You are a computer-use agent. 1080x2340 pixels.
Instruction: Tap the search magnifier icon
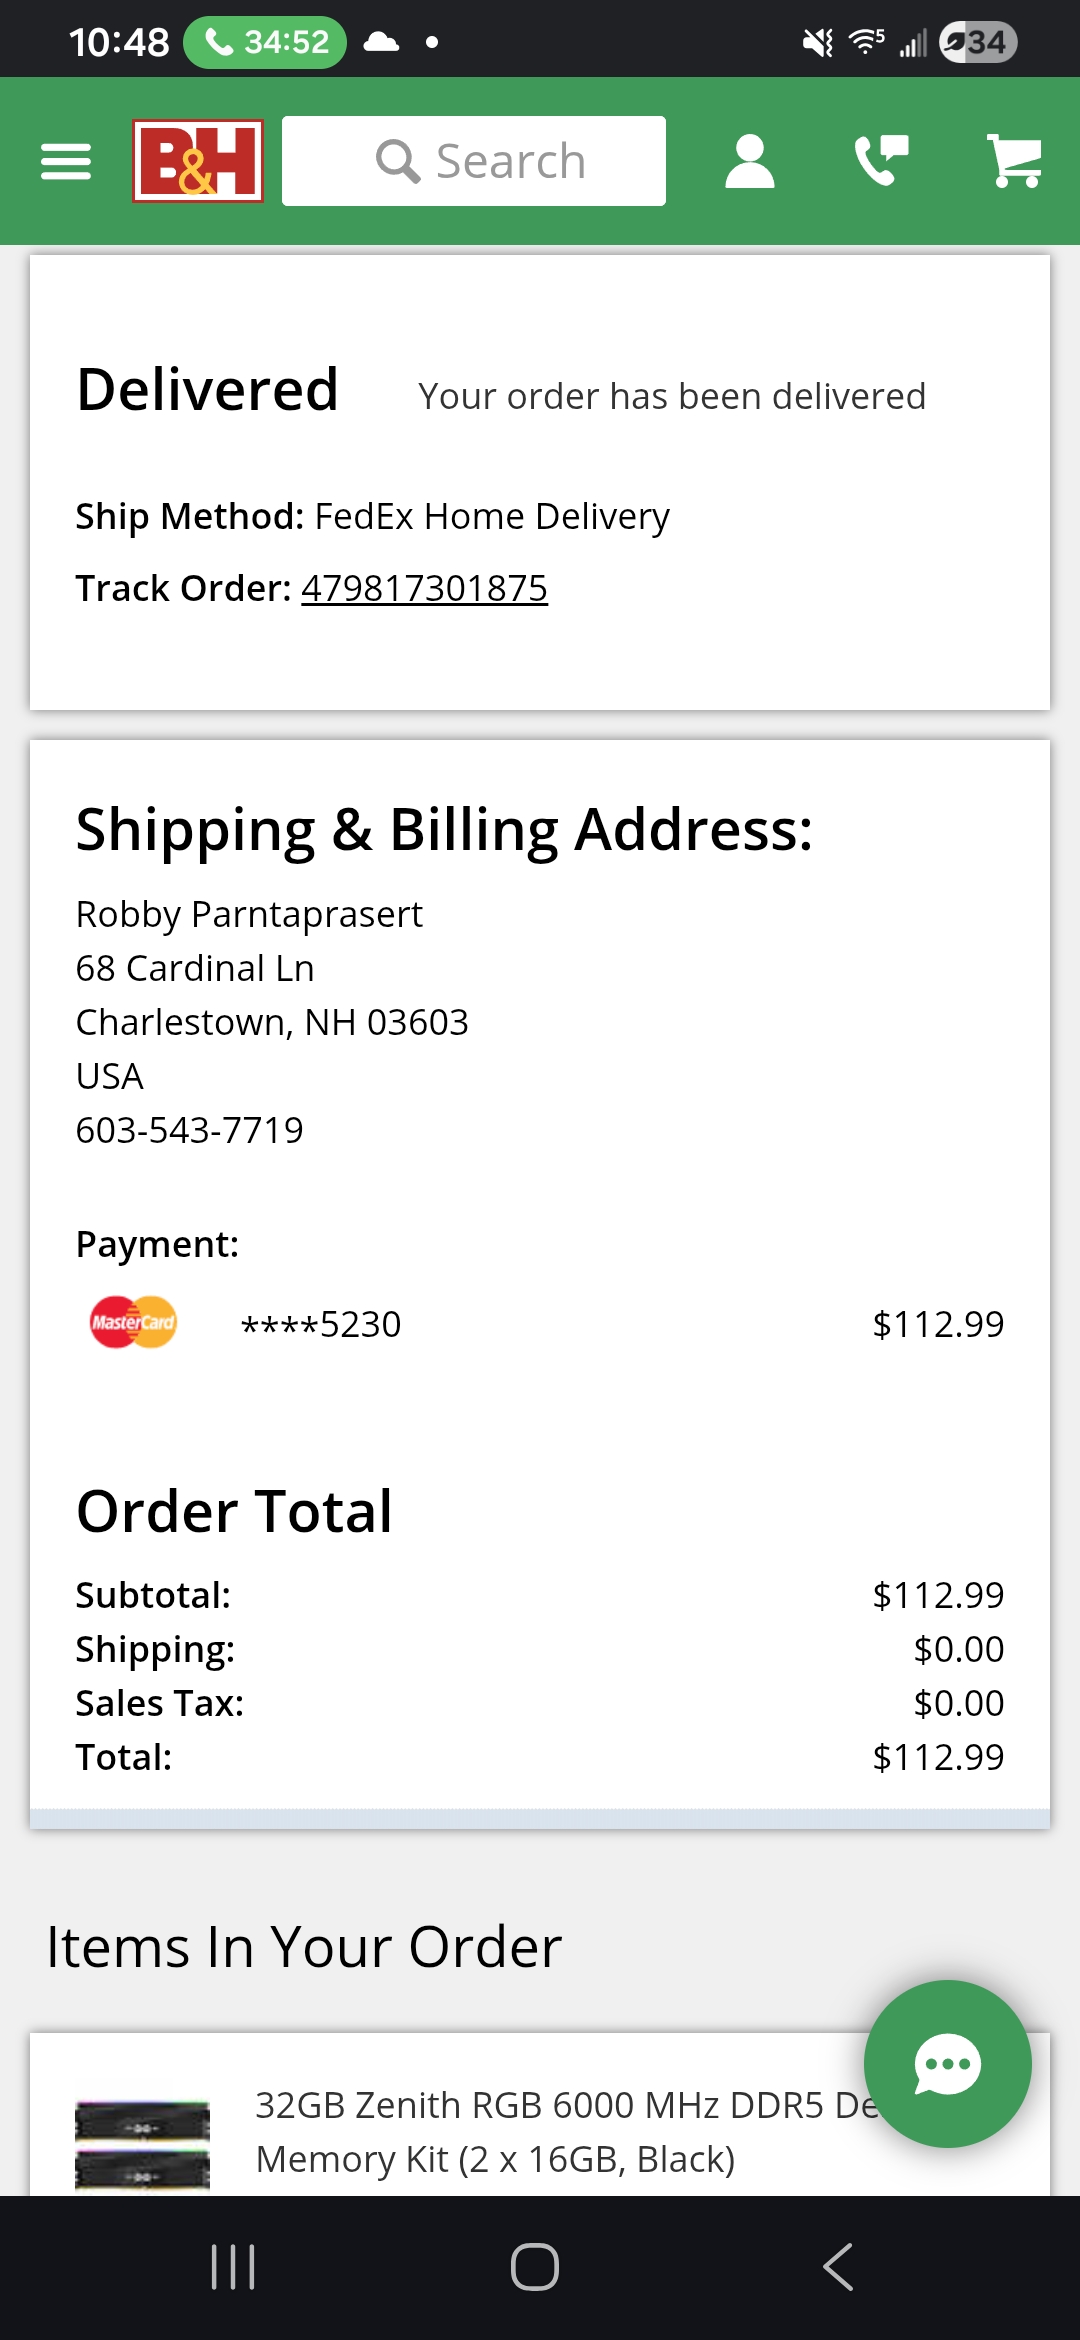point(397,161)
